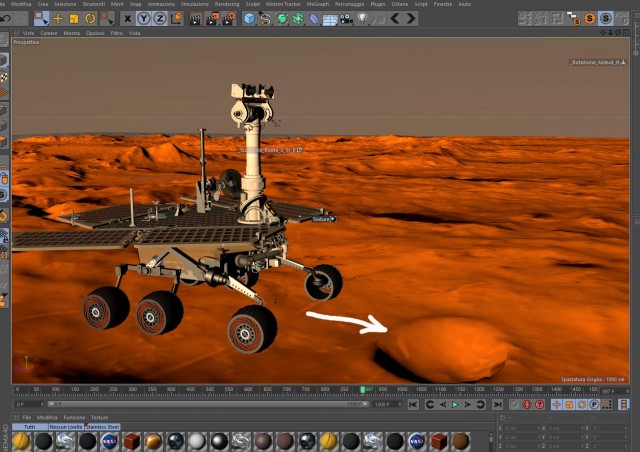Open the Camere viewport dropdown menu
Screen dimensions: 640x452
(49, 33)
